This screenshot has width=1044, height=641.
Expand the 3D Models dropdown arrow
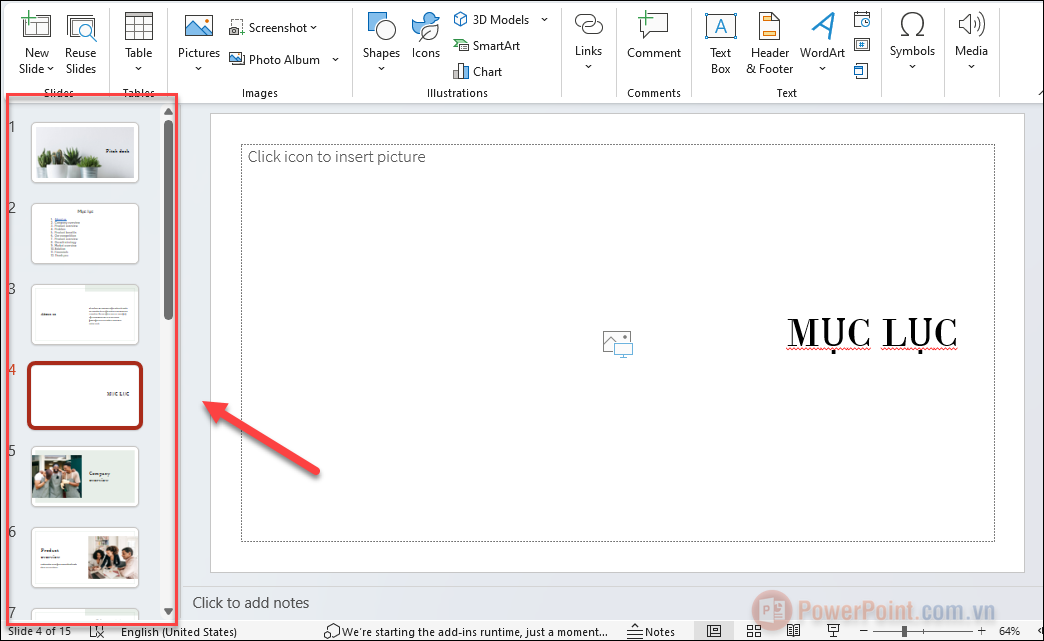[545, 19]
